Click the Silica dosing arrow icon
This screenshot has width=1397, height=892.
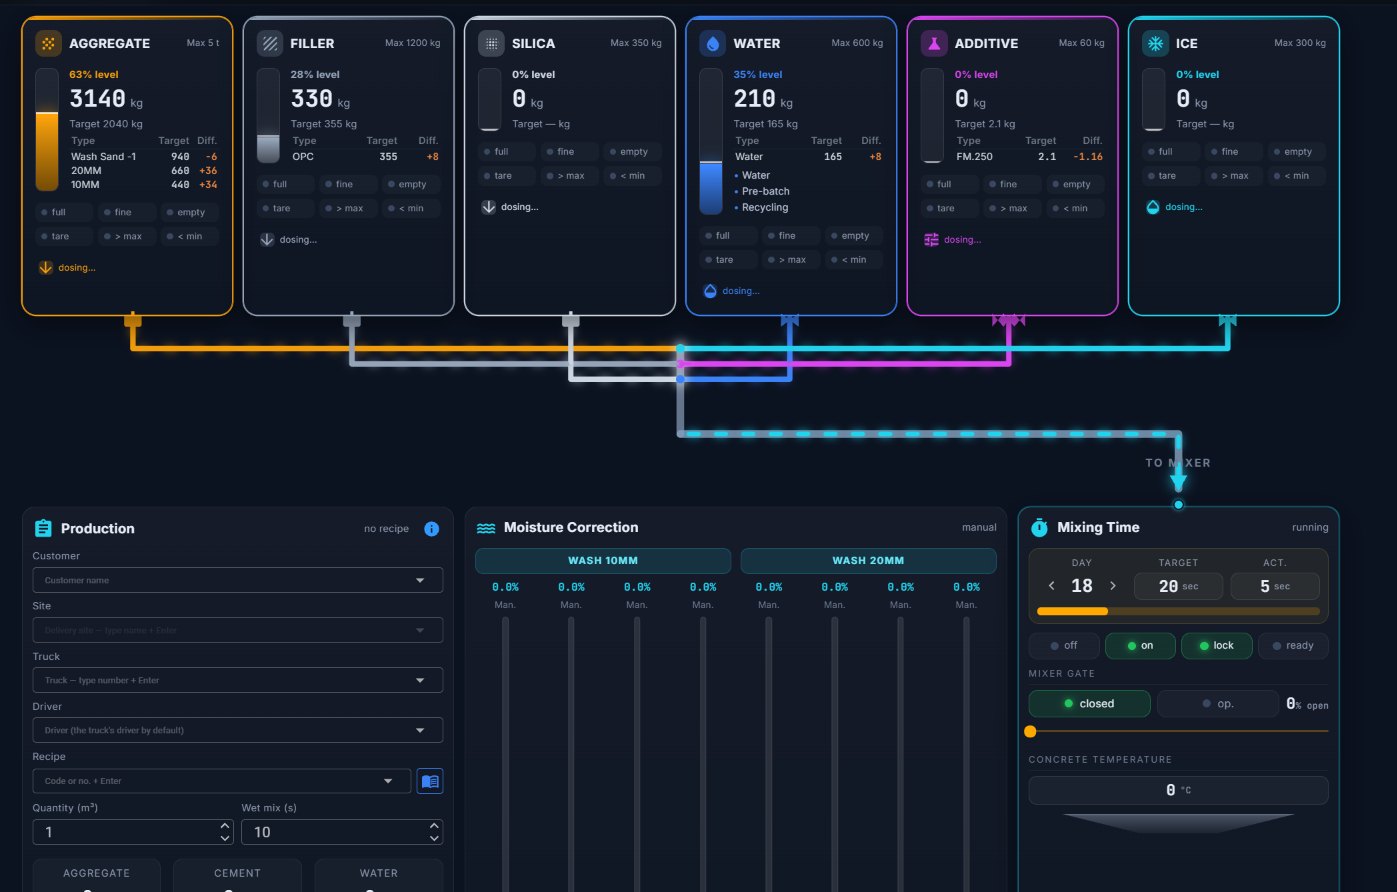488,207
